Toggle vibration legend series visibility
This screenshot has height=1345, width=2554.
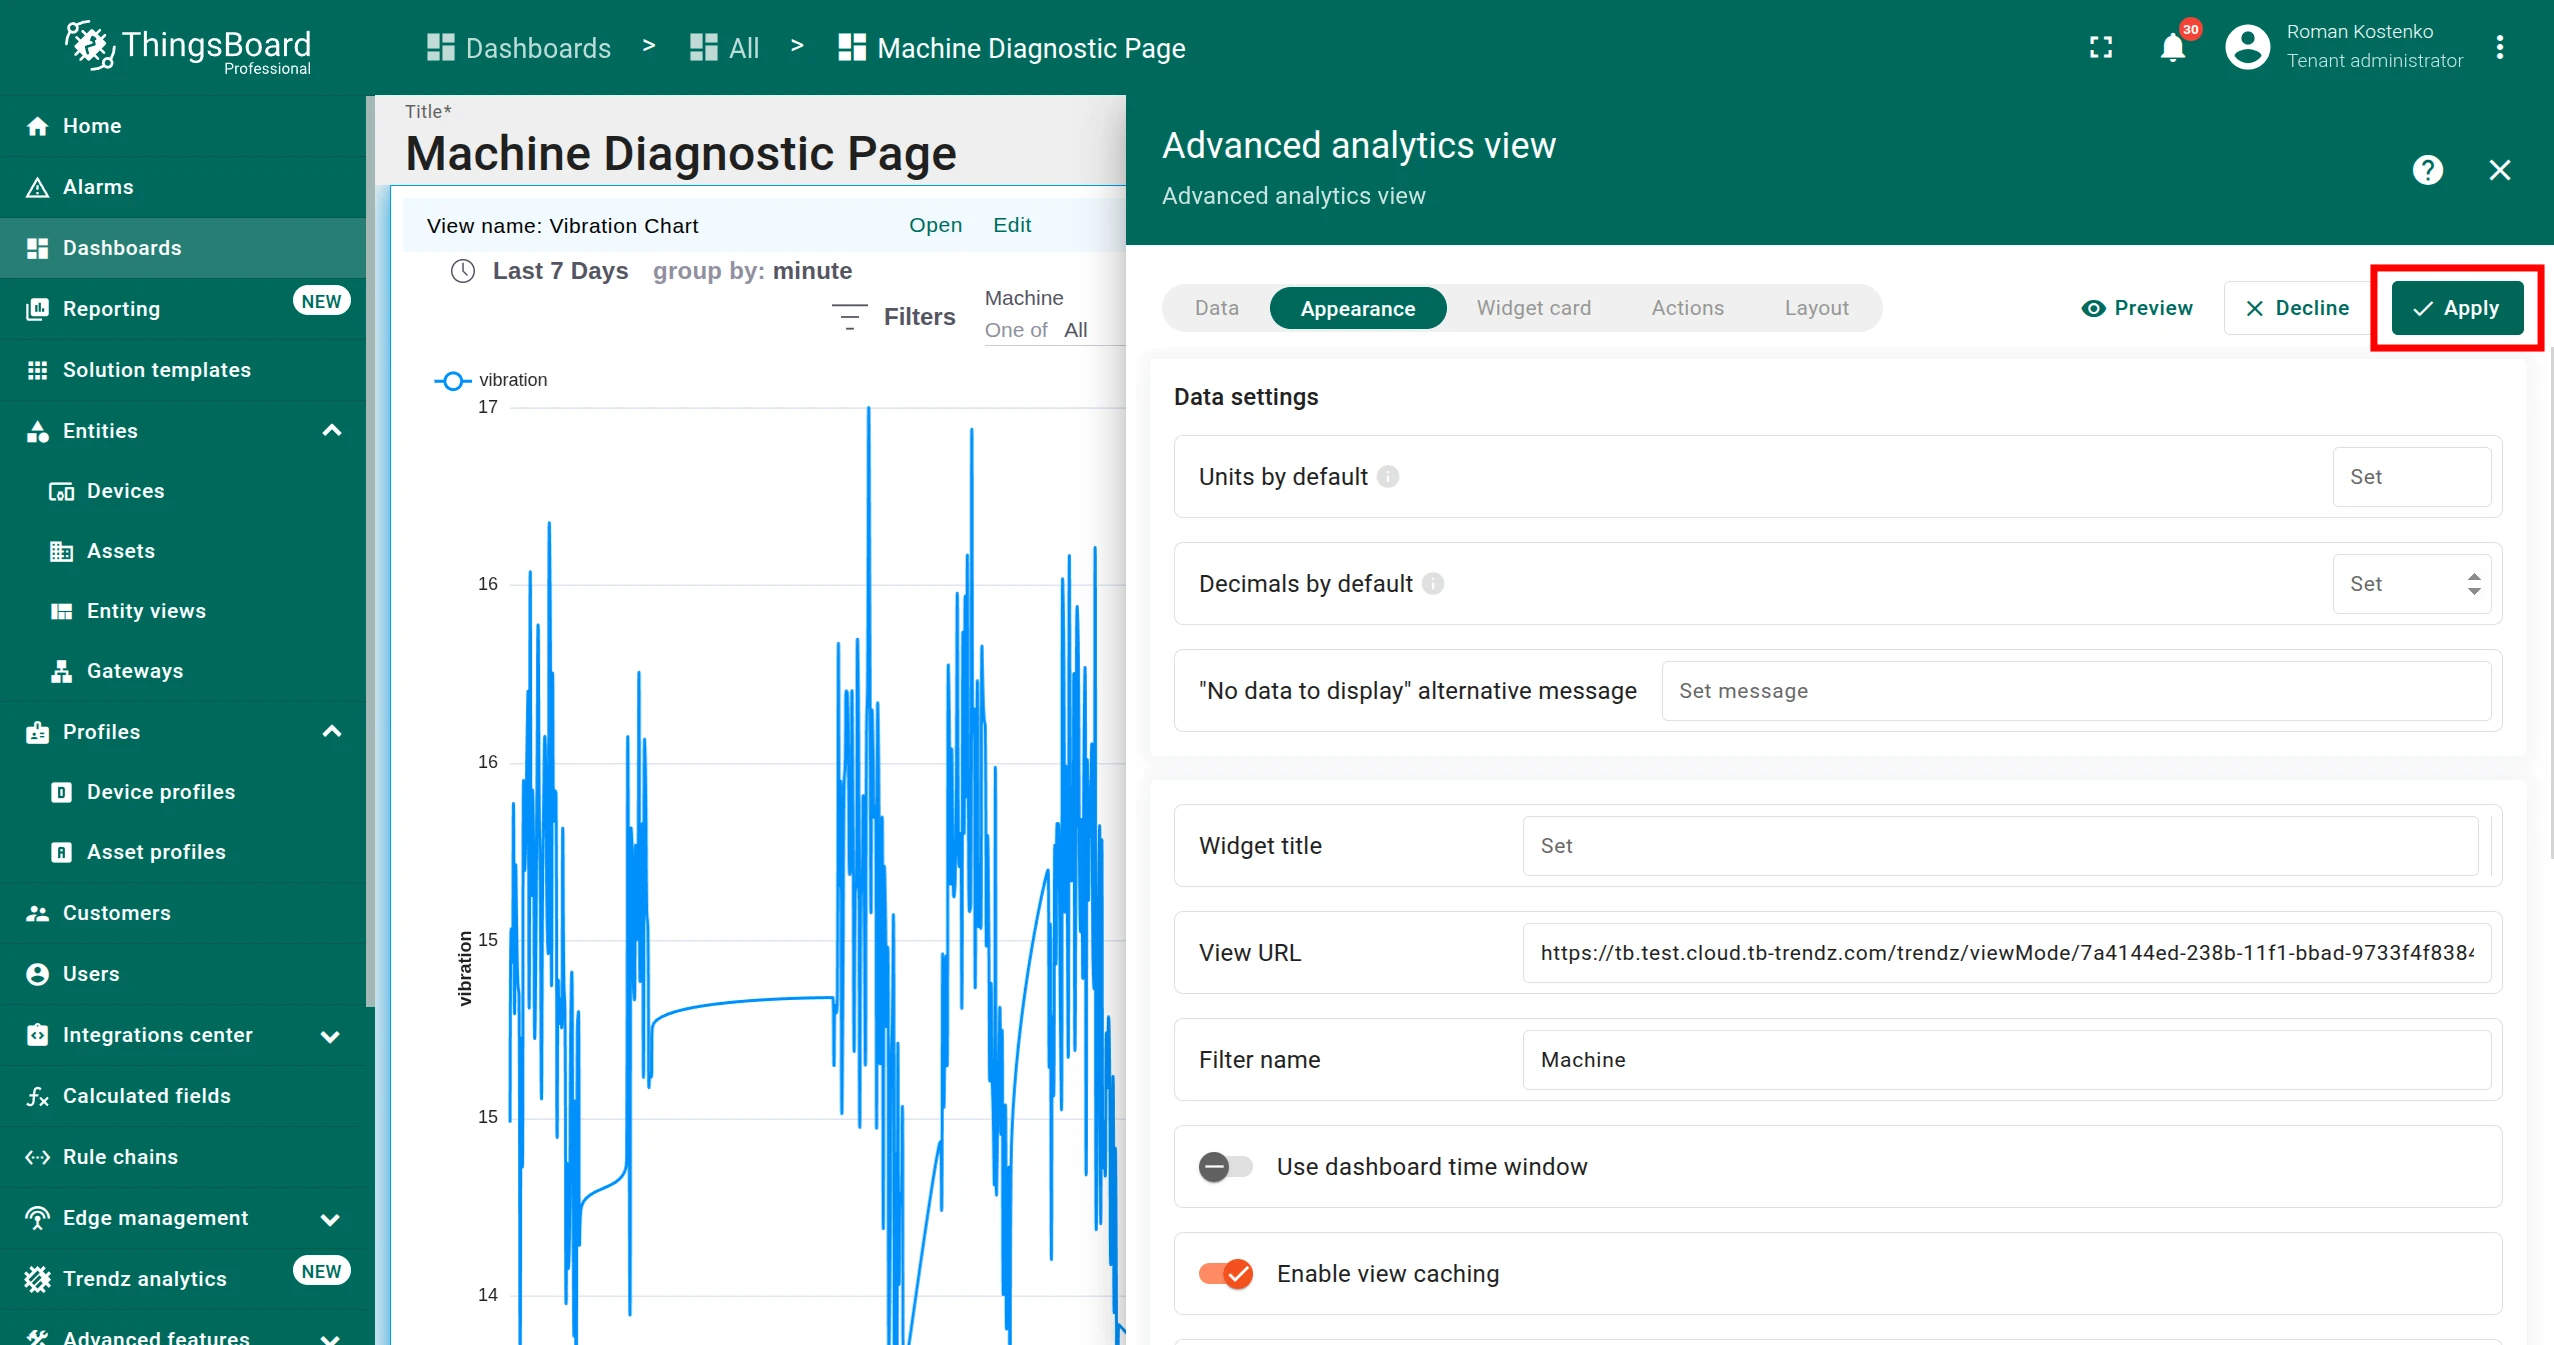(x=490, y=380)
